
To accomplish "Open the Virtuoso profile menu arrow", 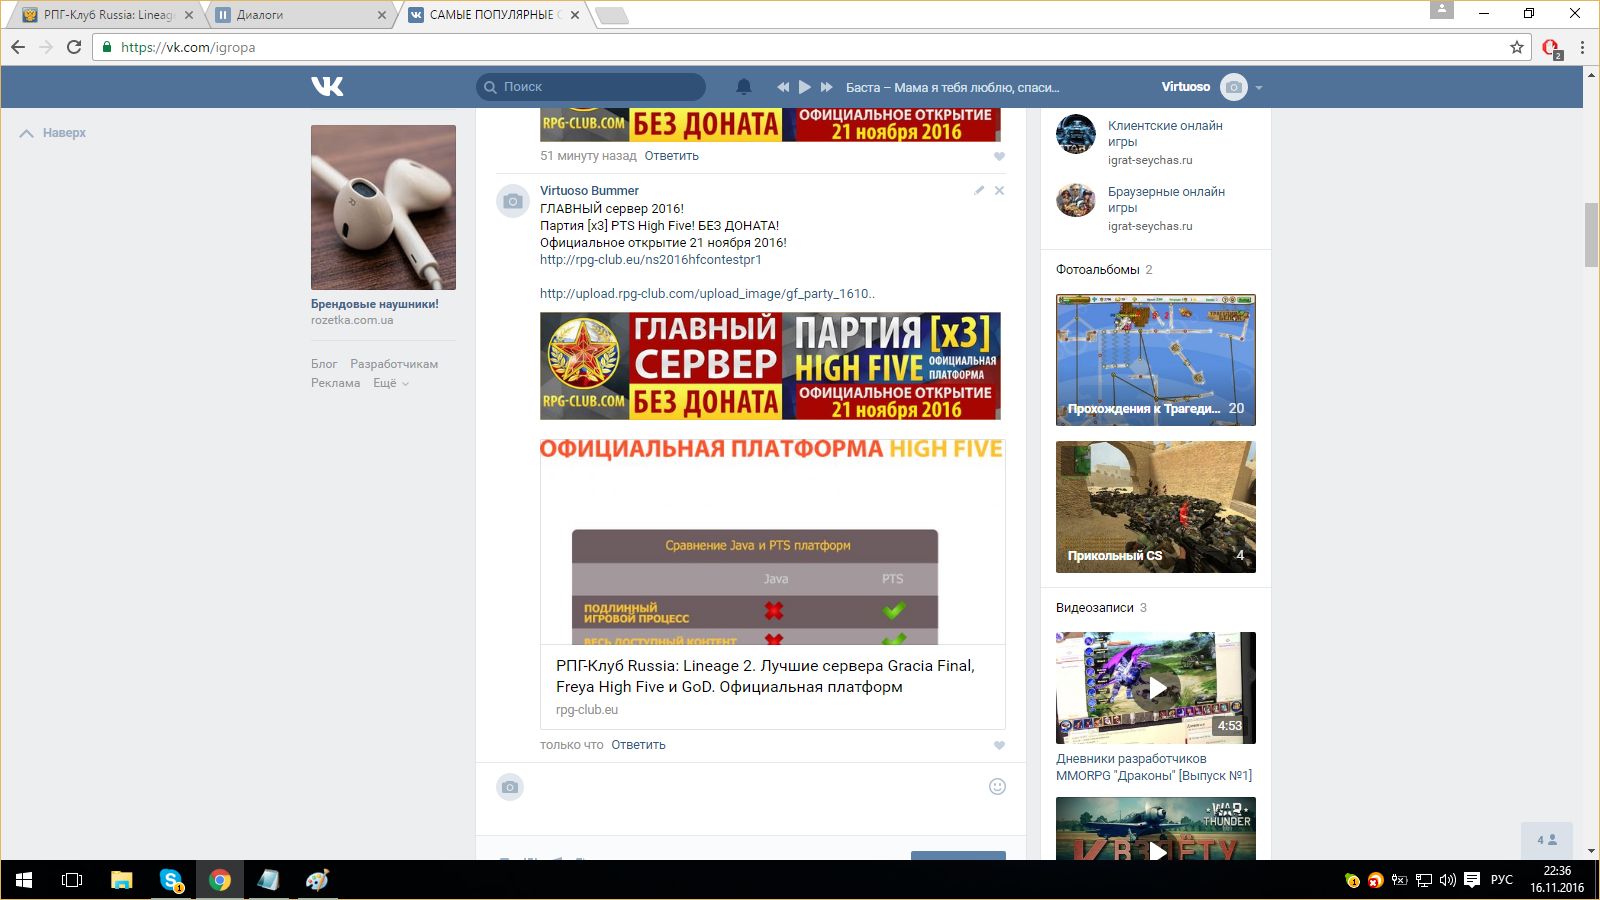I will tap(1259, 88).
